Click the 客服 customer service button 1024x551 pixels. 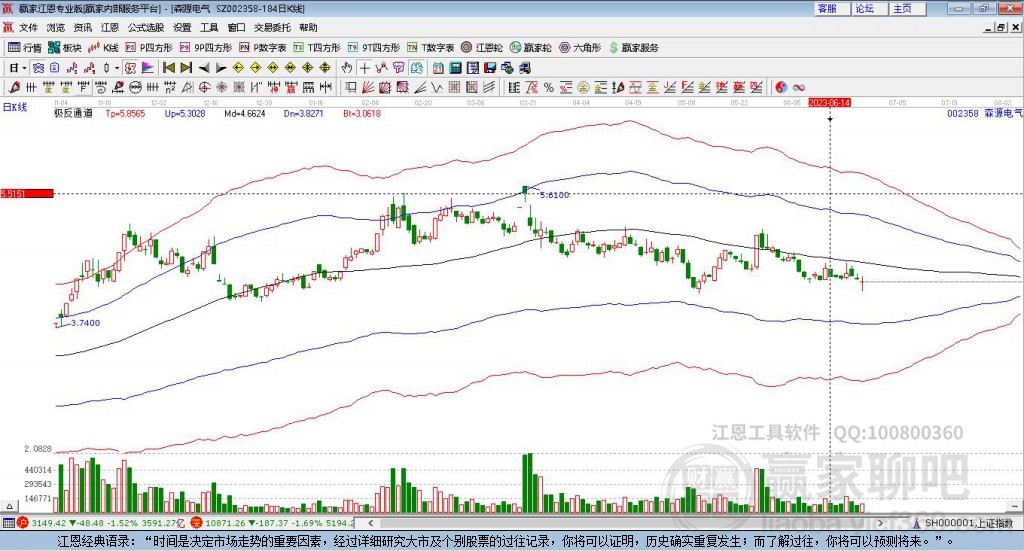tap(827, 8)
